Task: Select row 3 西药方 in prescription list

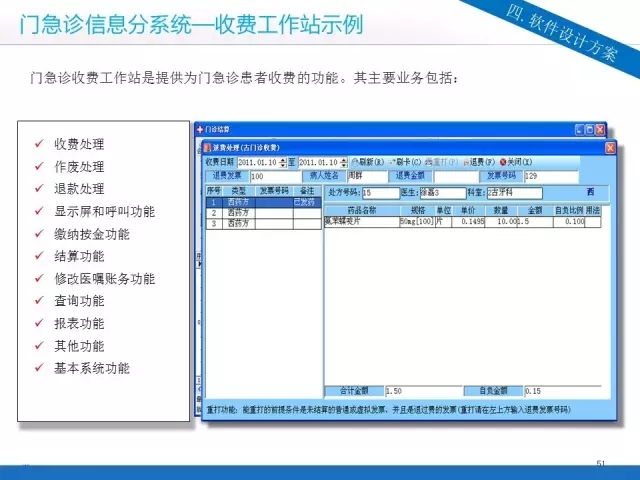Action: point(238,224)
